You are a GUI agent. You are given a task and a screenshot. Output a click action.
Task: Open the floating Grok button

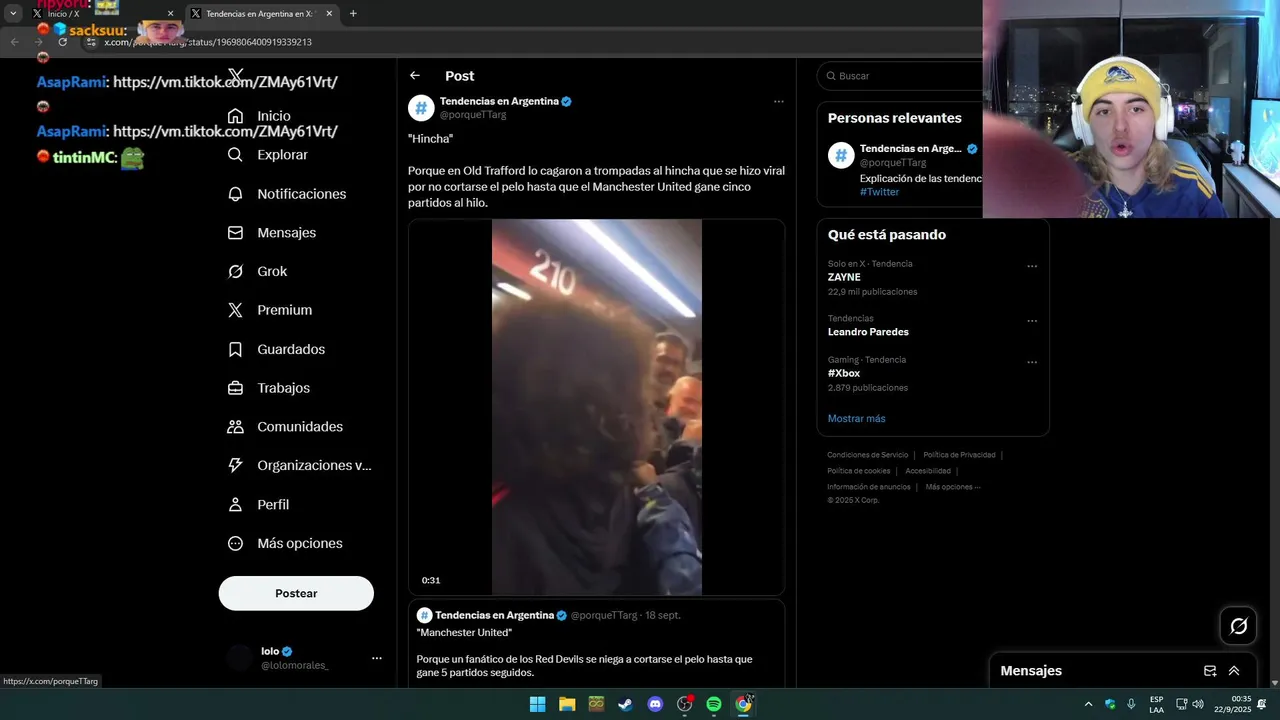coord(1238,626)
